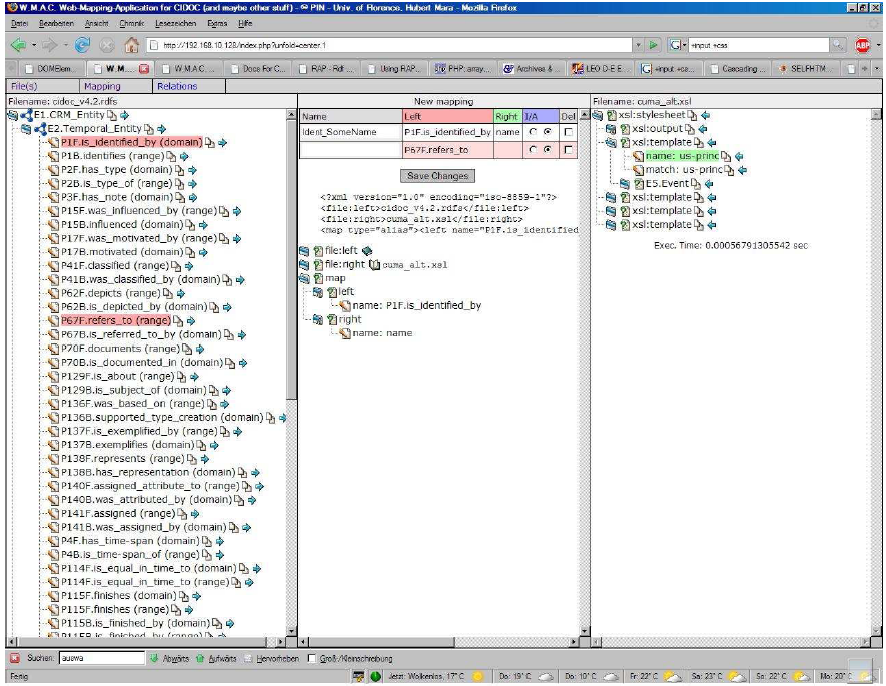Open the address bar history dropdown
Screen dimensions: 886x686
638,45
